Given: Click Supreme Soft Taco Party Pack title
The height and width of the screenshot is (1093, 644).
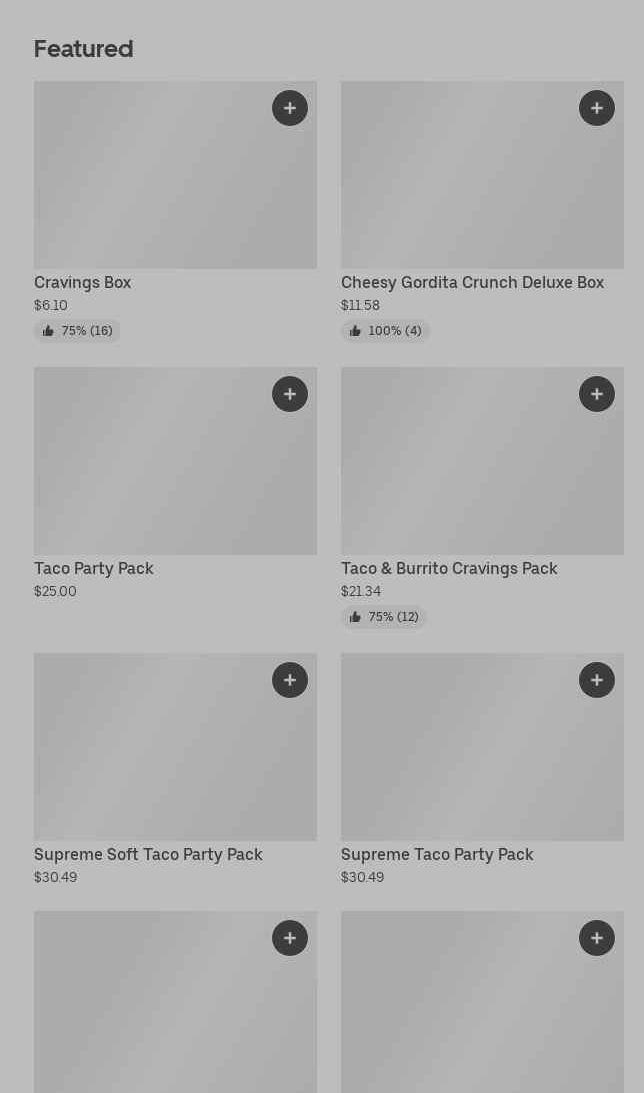Looking at the screenshot, I should click(148, 855).
